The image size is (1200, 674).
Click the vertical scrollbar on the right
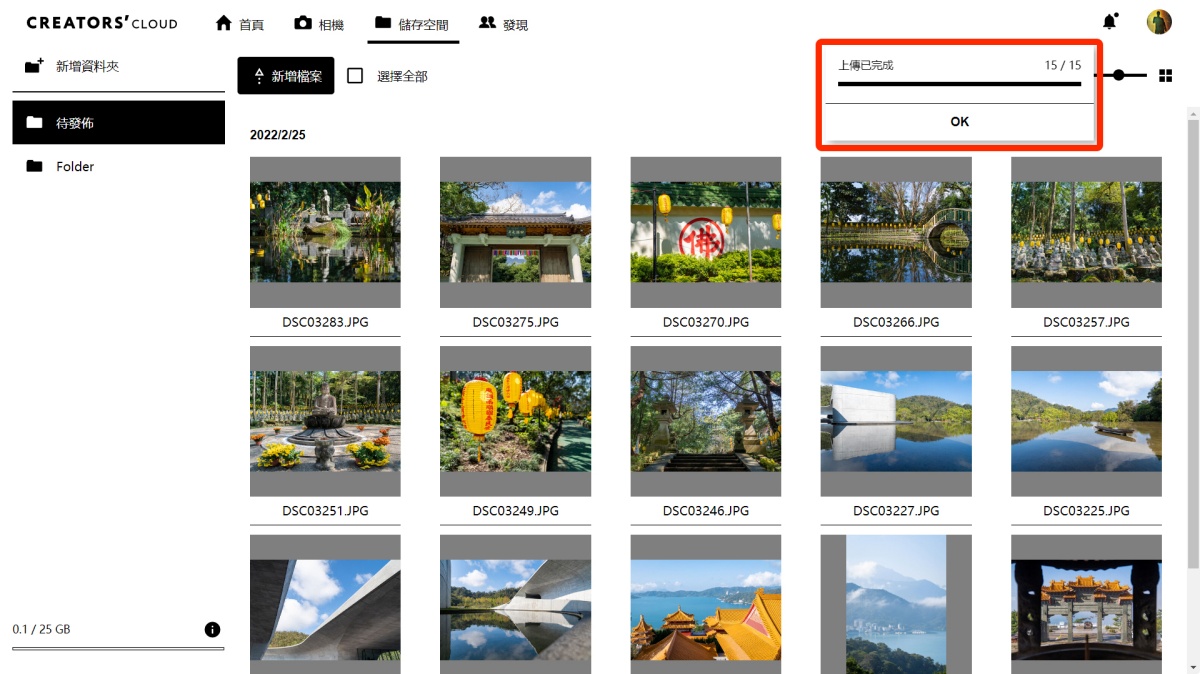1192,300
